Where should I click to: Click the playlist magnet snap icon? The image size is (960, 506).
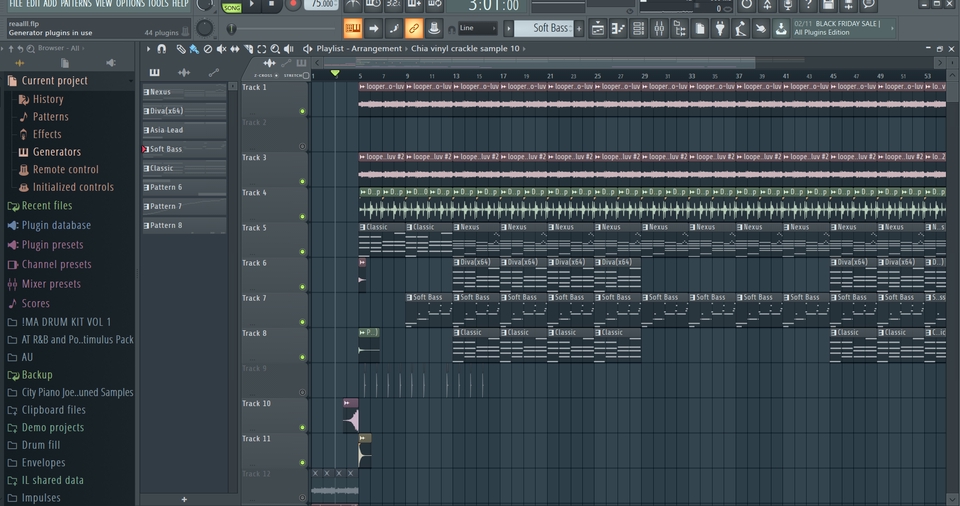pos(162,49)
